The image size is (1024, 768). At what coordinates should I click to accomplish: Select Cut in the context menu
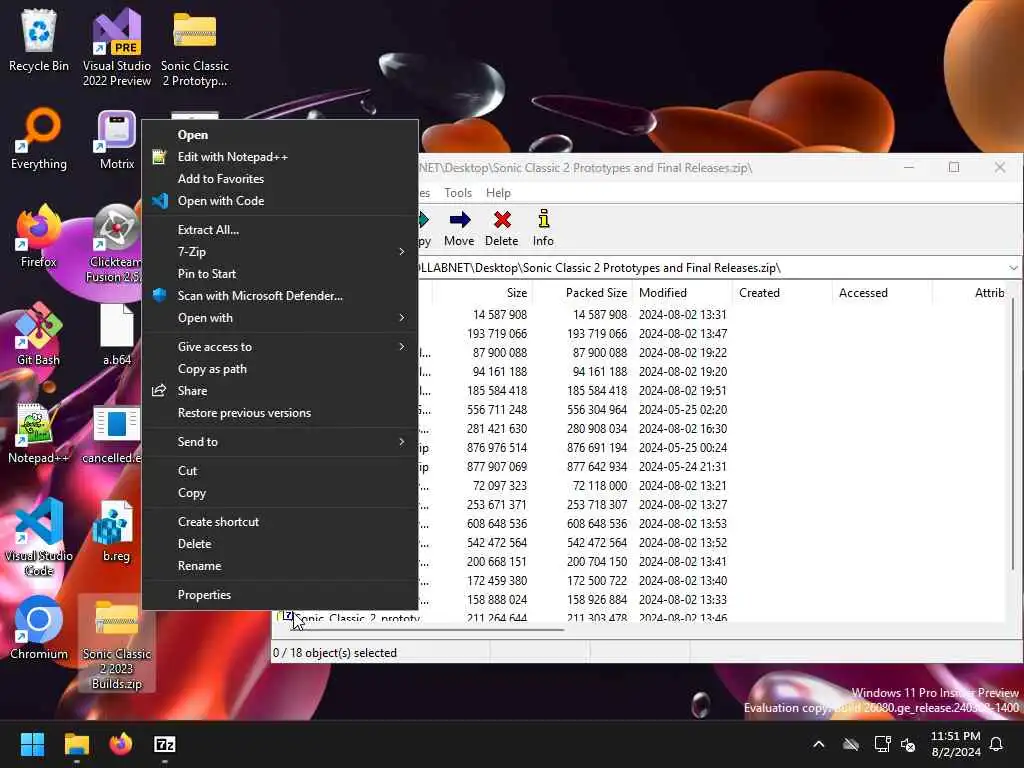coord(280,471)
